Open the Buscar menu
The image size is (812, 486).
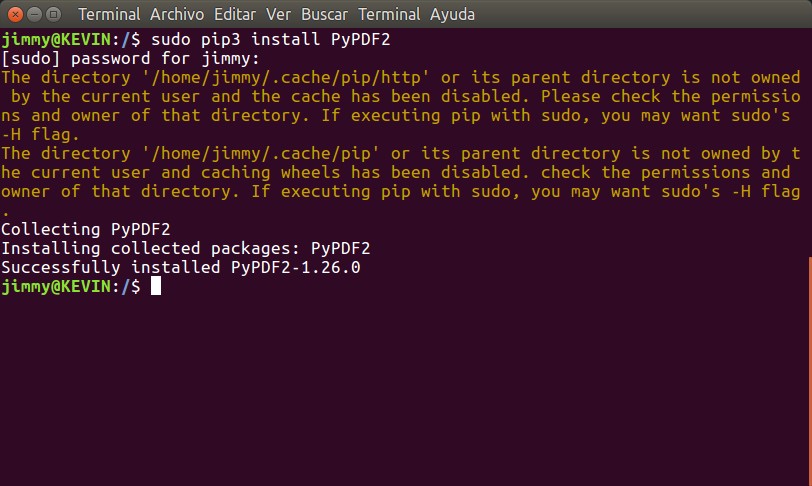pyautogui.click(x=324, y=15)
